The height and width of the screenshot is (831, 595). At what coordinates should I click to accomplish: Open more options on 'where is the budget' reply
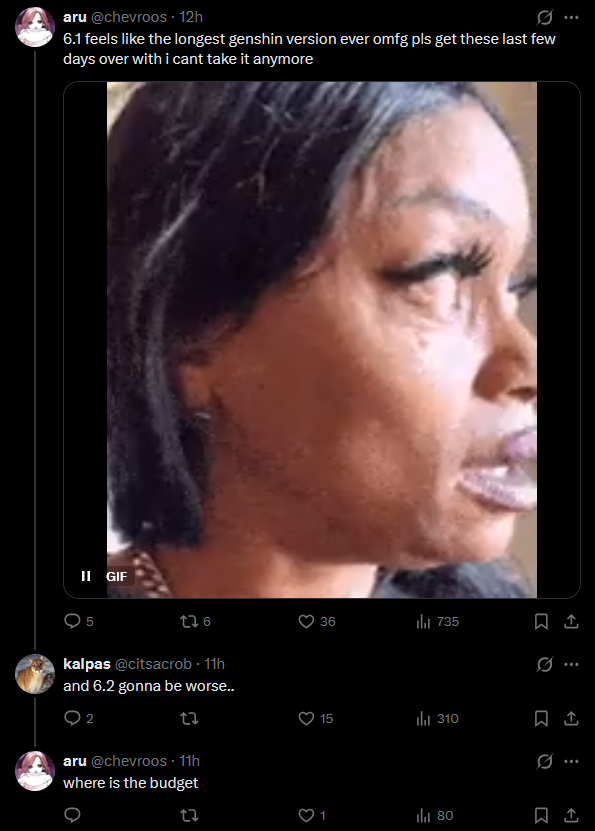coord(571,761)
